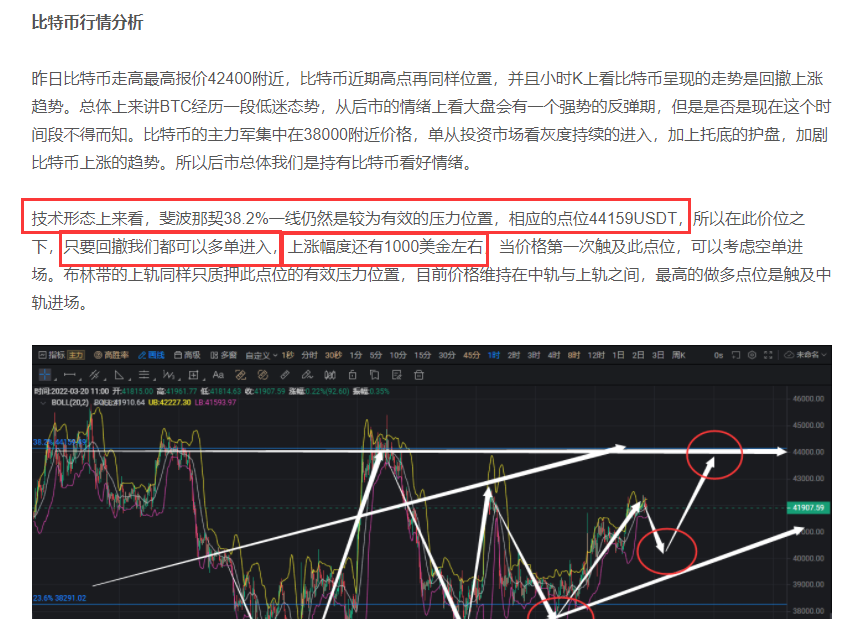The width and height of the screenshot is (844, 619).
Task: Switch to the 30秒 interval
Action: 333,355
